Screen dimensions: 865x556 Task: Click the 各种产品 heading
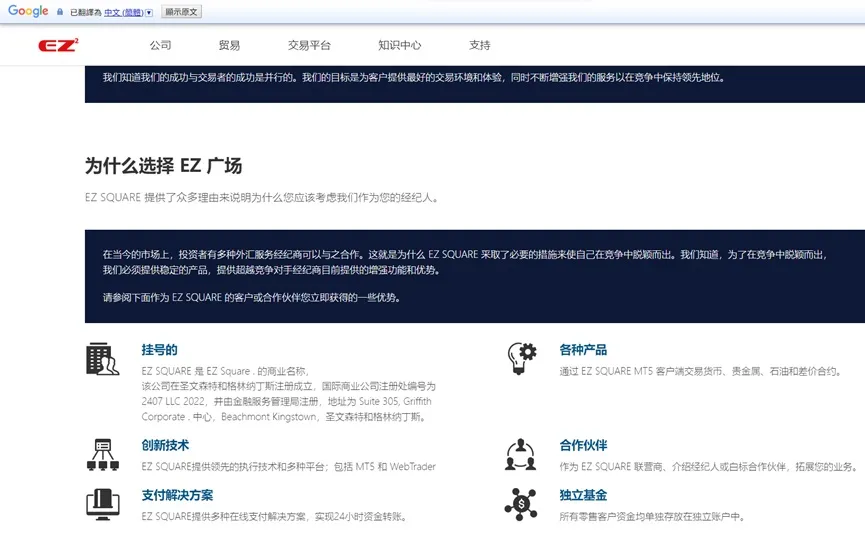[x=583, y=350]
